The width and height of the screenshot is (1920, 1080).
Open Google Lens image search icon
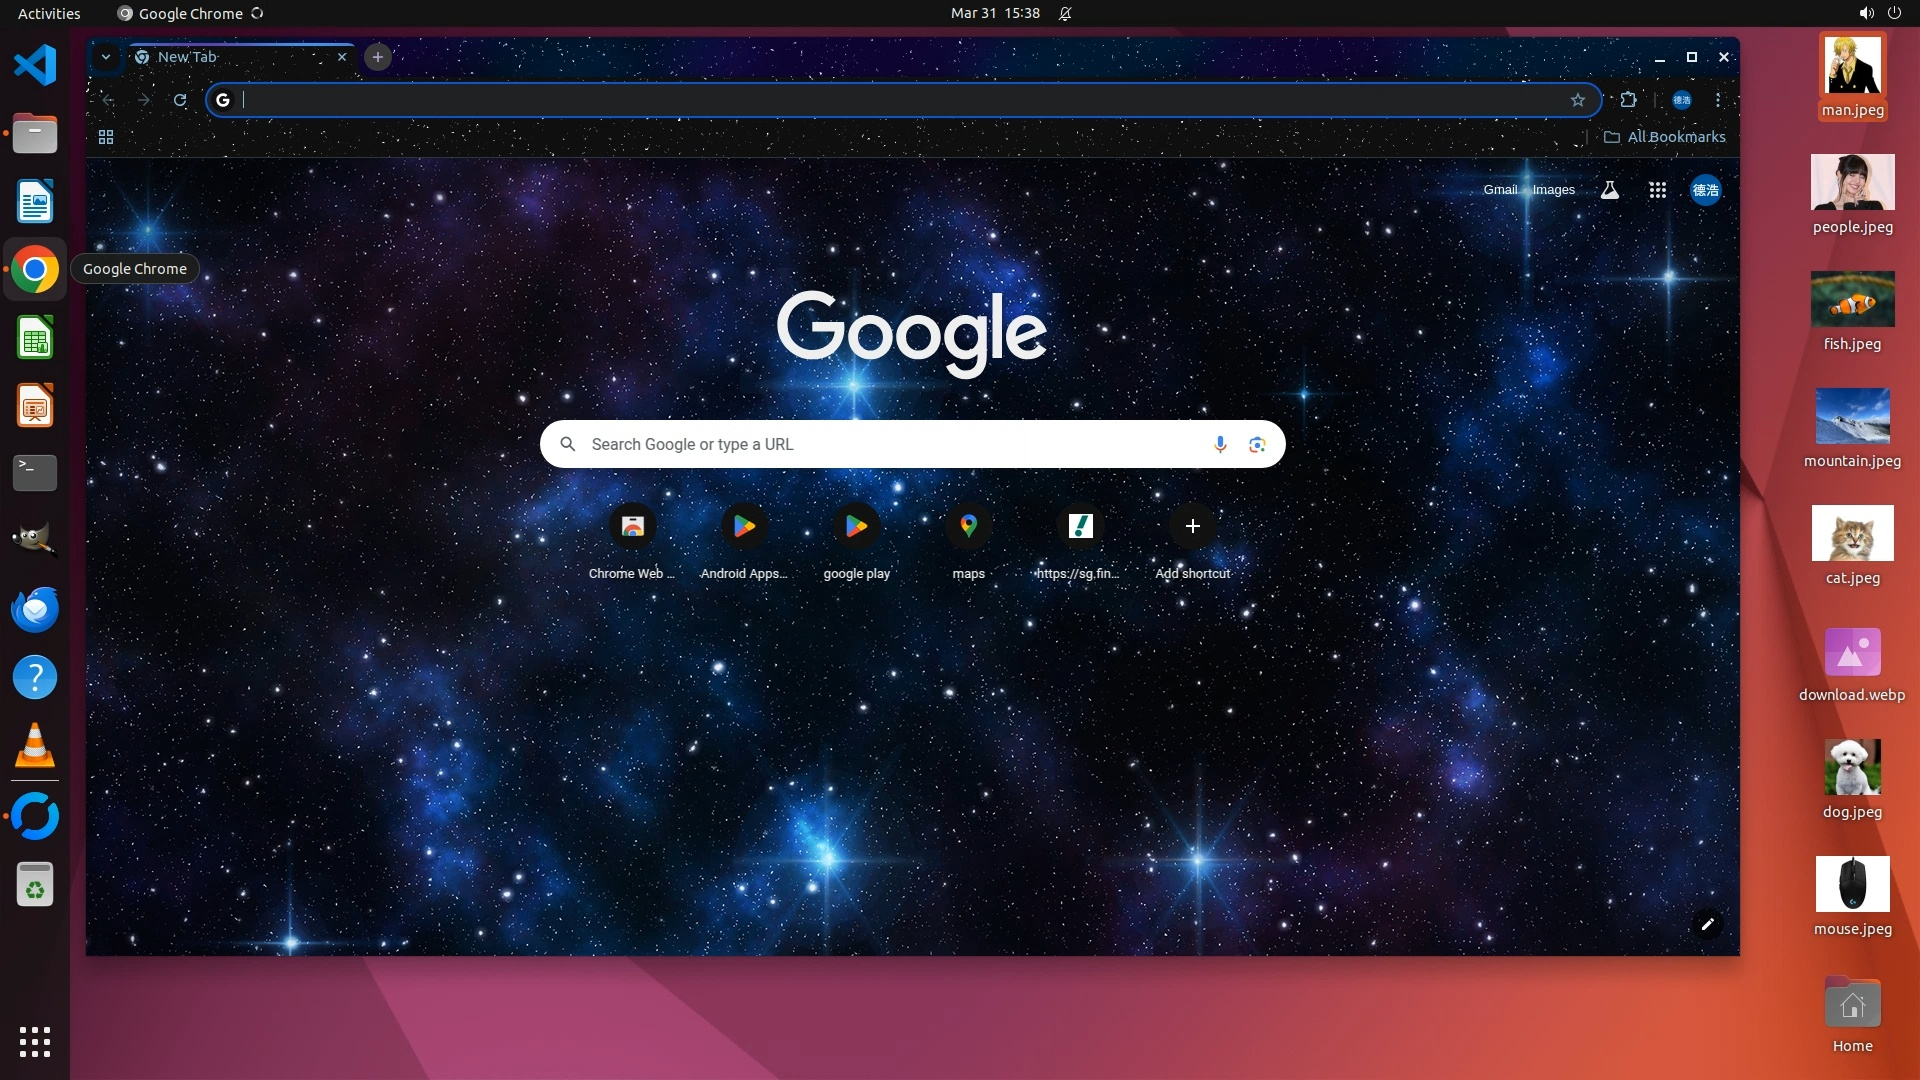click(1257, 444)
